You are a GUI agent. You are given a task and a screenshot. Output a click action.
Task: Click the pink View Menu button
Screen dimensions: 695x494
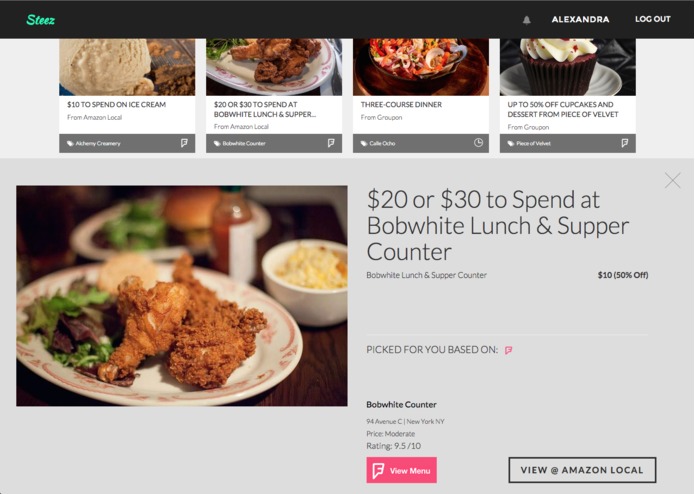[x=402, y=470]
